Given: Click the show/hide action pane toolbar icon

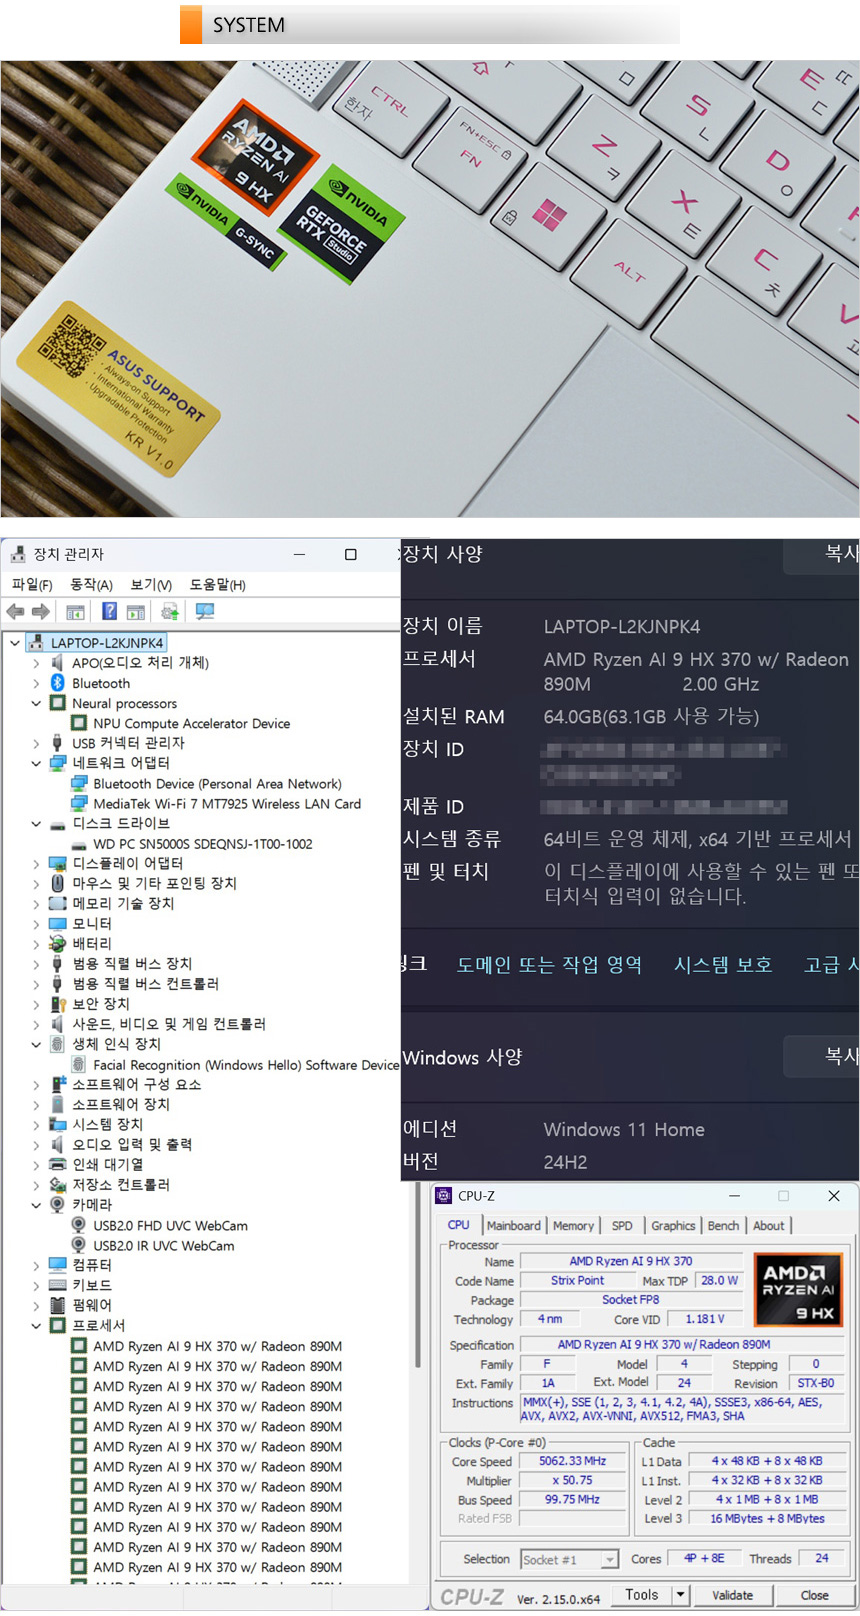Looking at the screenshot, I should pyautogui.click(x=136, y=611).
